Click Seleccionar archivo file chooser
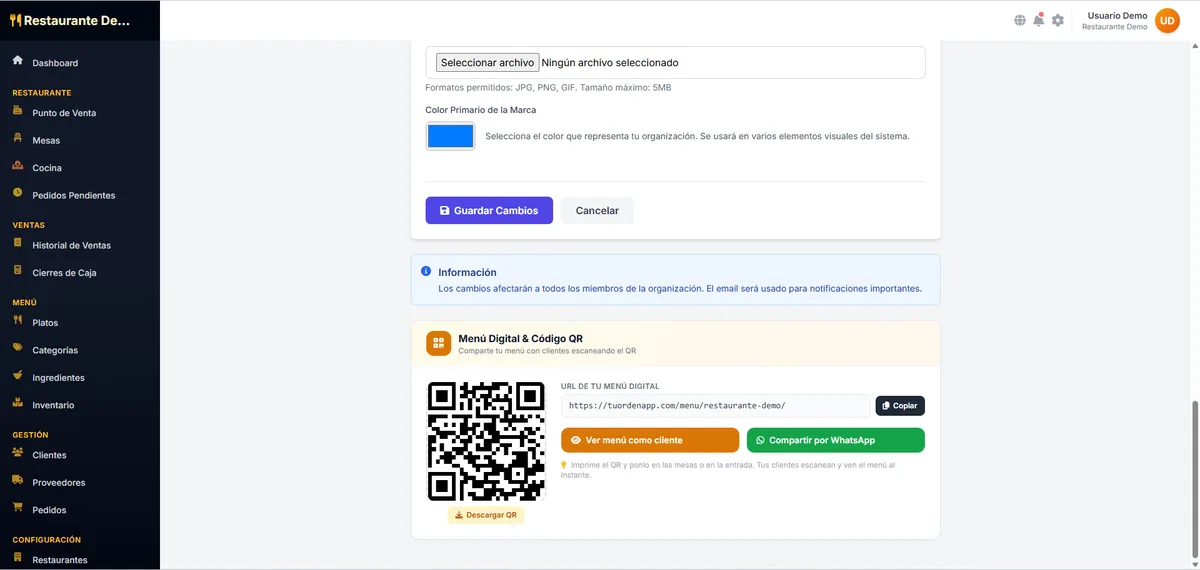The width and height of the screenshot is (1200, 570). click(x=487, y=62)
